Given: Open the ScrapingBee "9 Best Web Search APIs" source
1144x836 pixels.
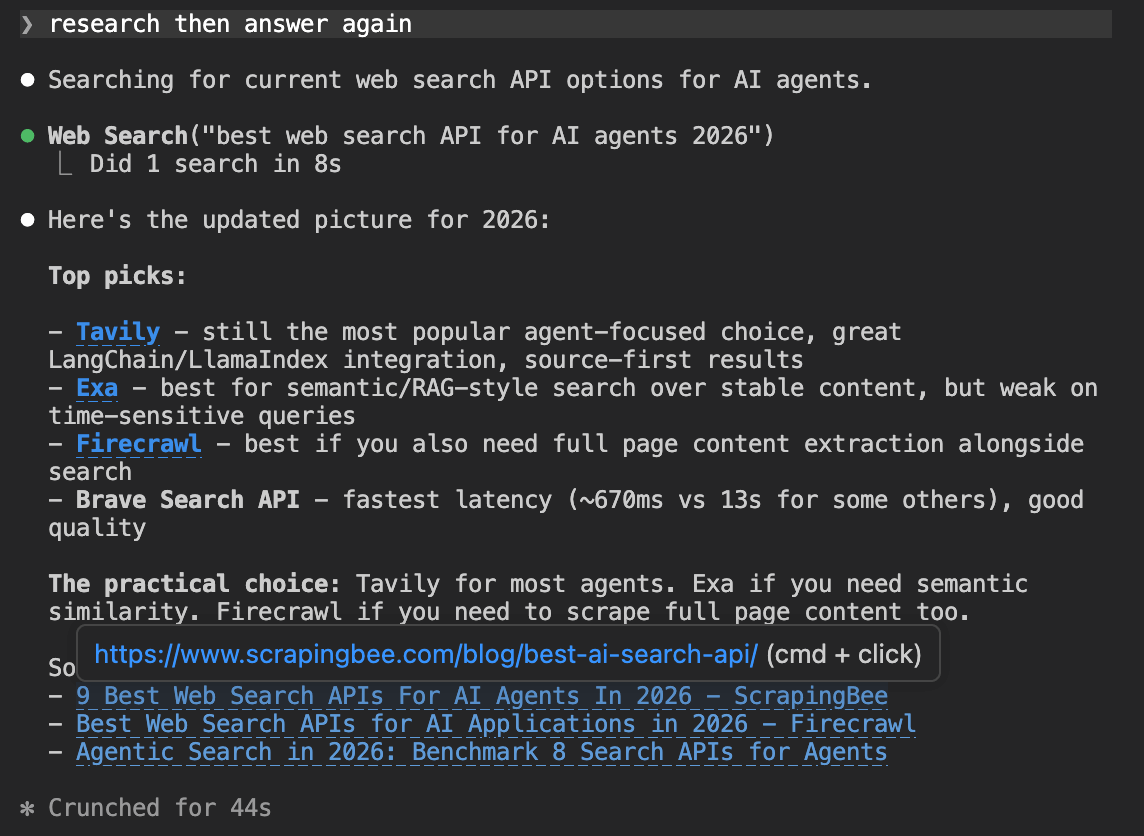Looking at the screenshot, I should tap(481, 696).
